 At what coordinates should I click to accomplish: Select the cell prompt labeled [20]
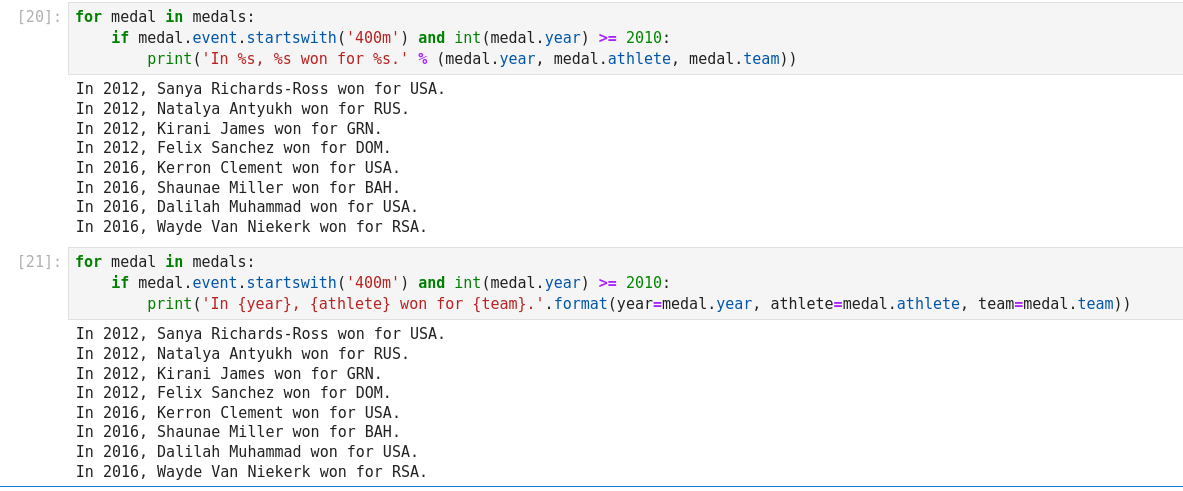40,17
